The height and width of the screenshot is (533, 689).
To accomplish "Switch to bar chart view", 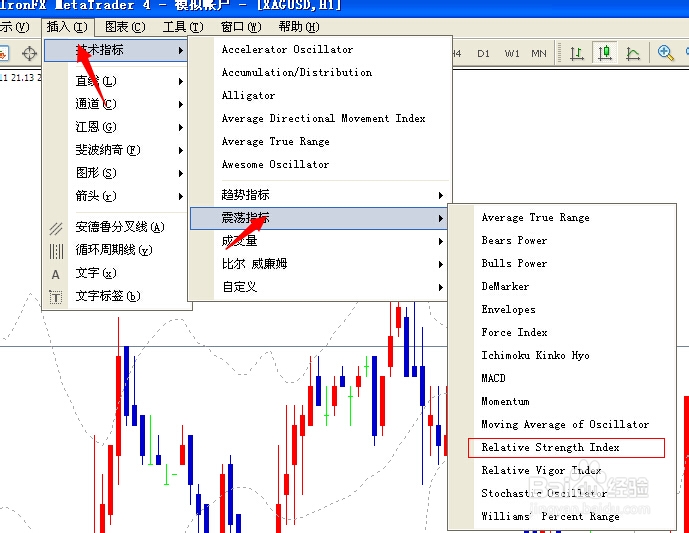I will (x=577, y=53).
